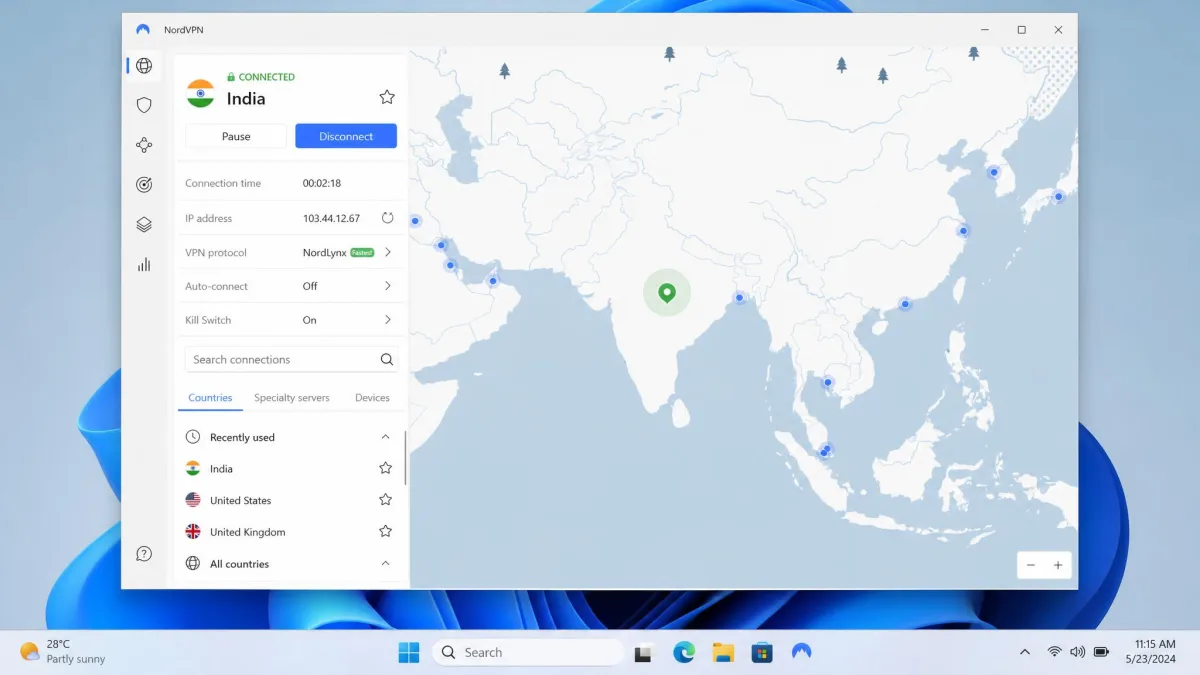Switch to Devices tab

[372, 398]
